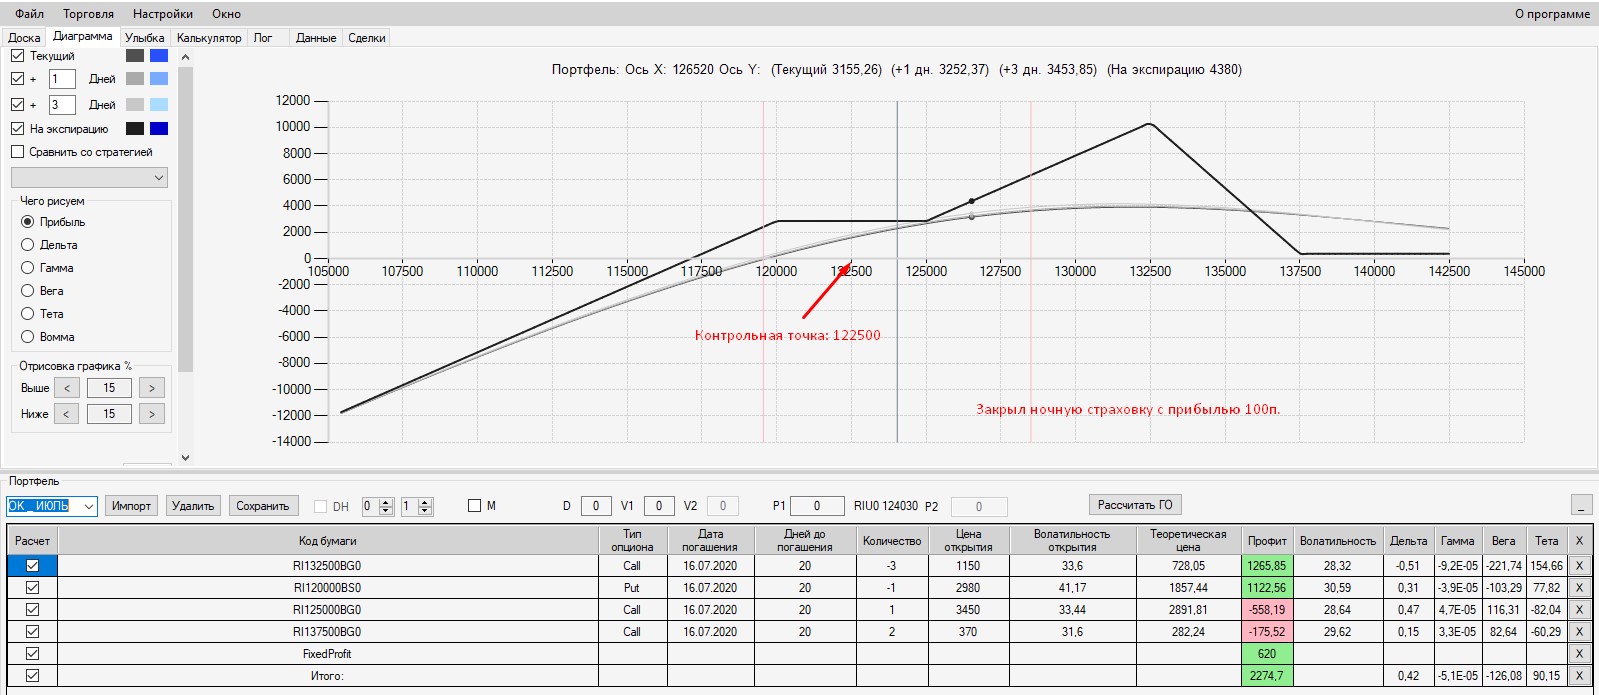Delete row RI120000BS0 with X button

click(1579, 588)
